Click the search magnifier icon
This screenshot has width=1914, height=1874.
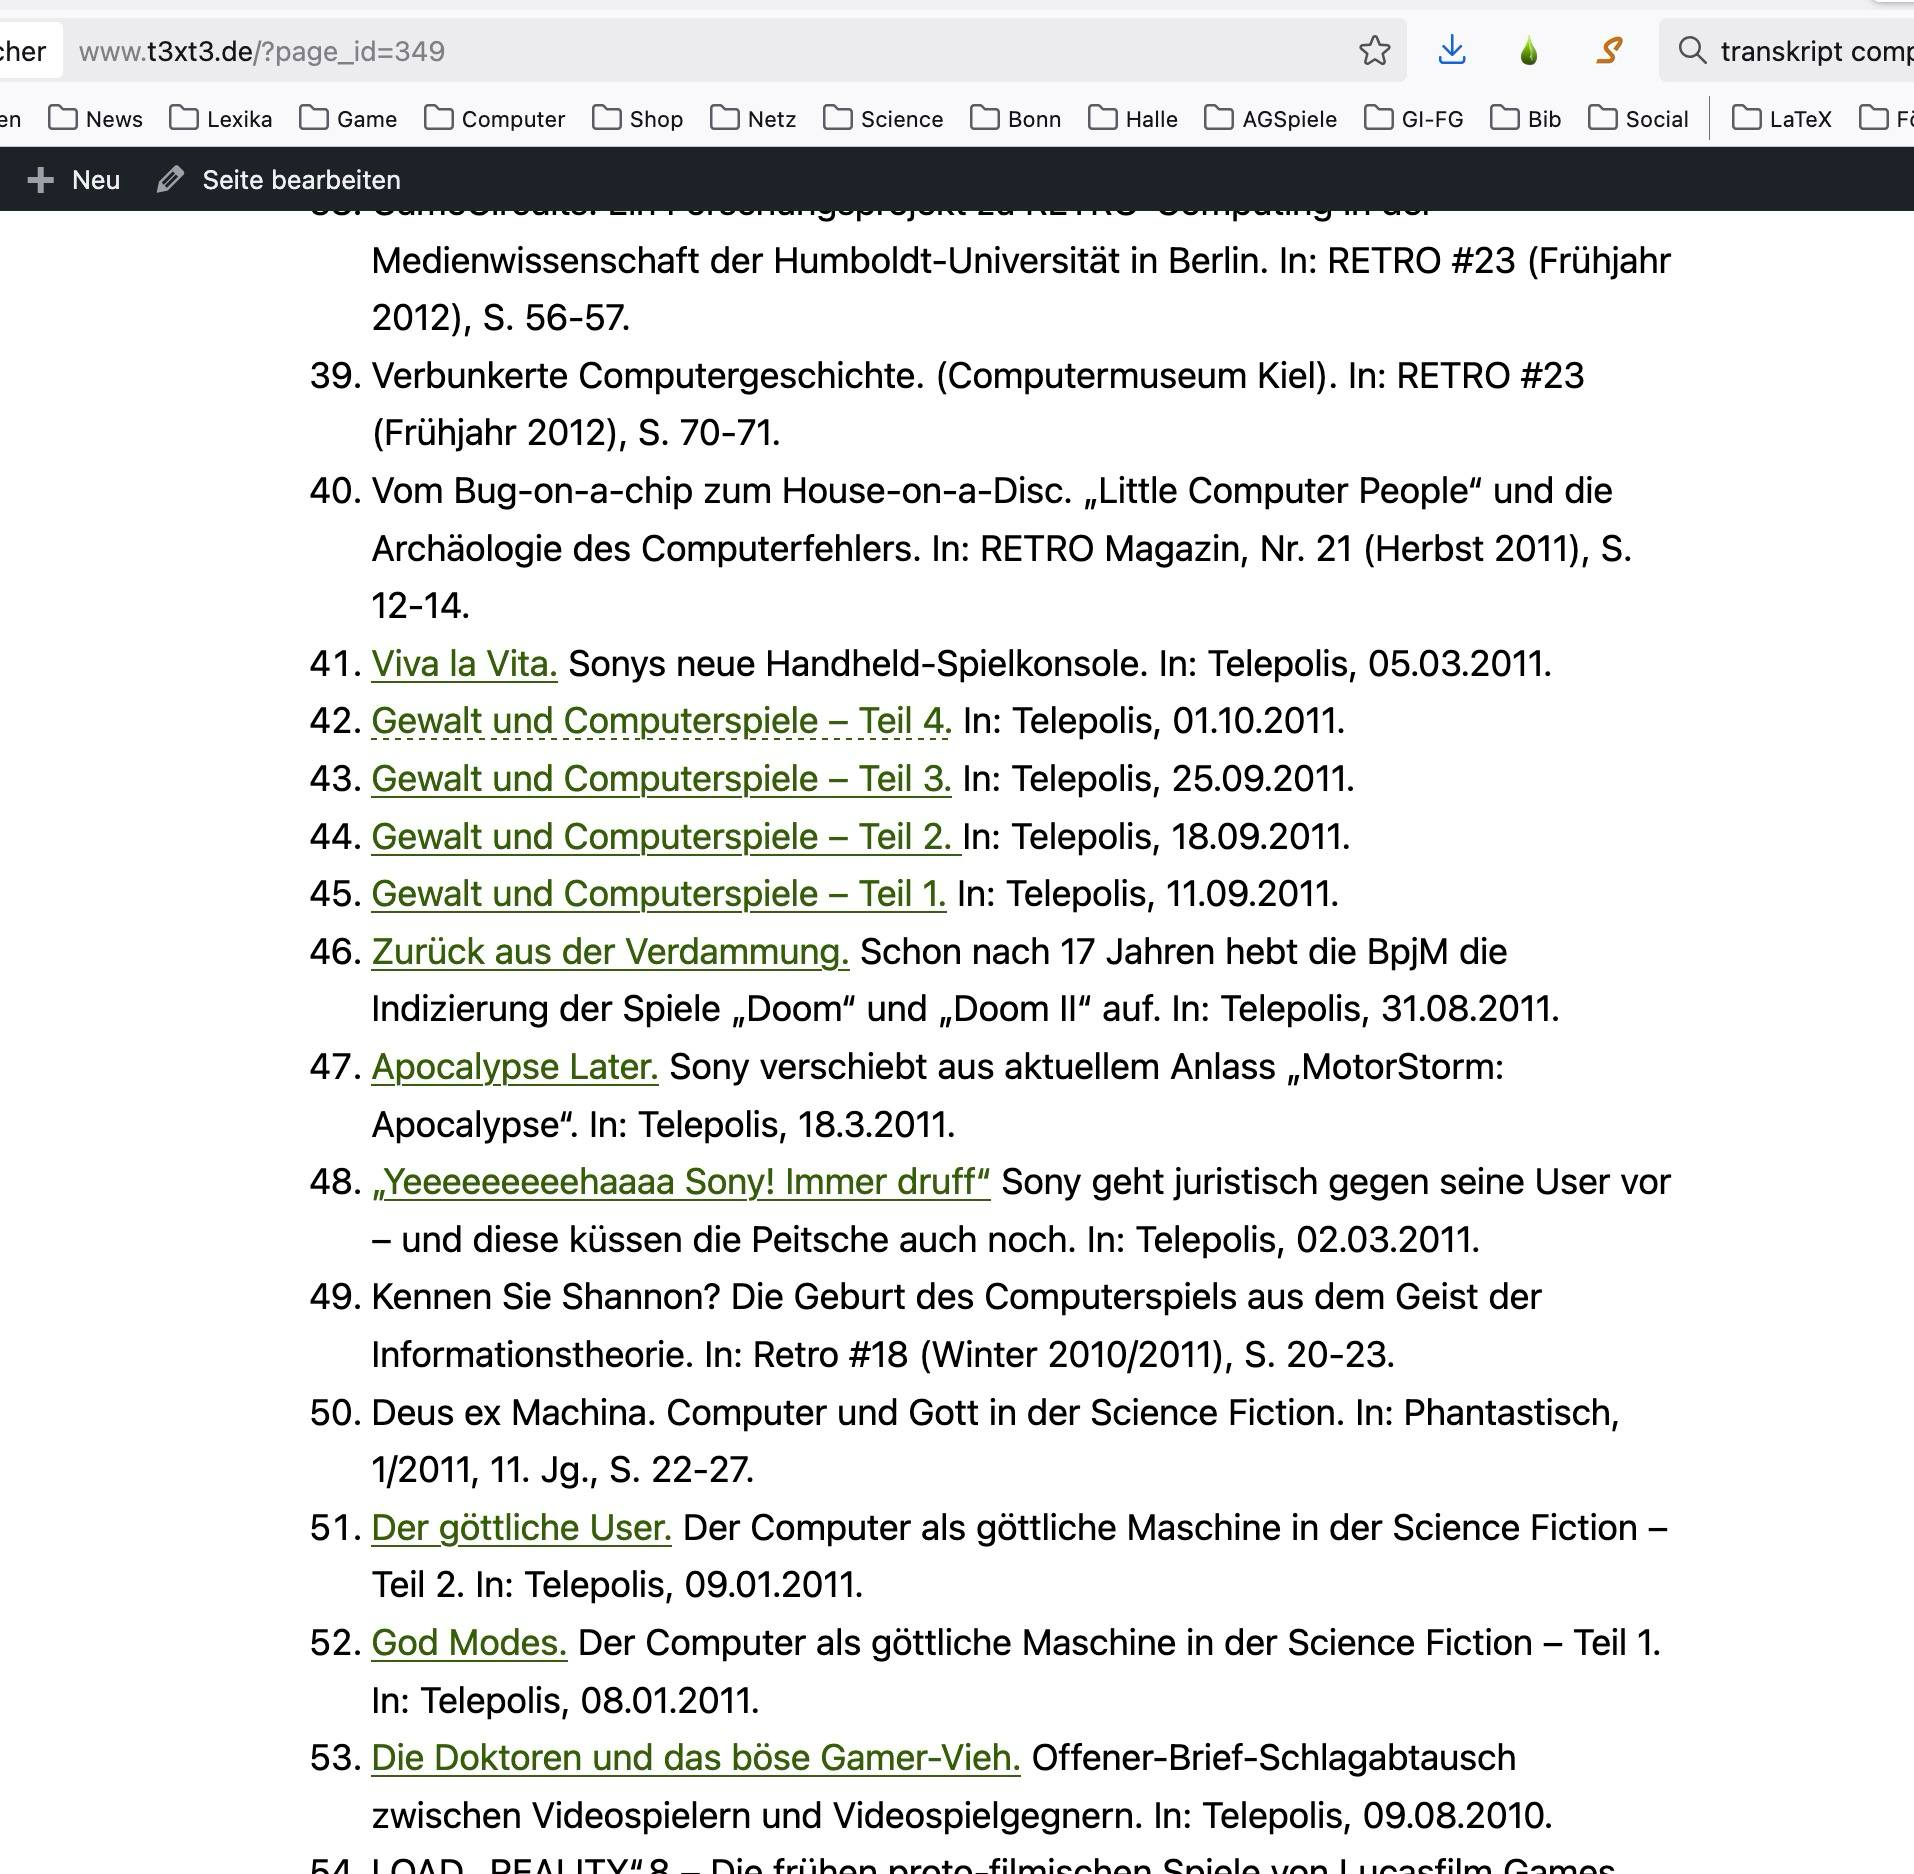pos(1692,50)
